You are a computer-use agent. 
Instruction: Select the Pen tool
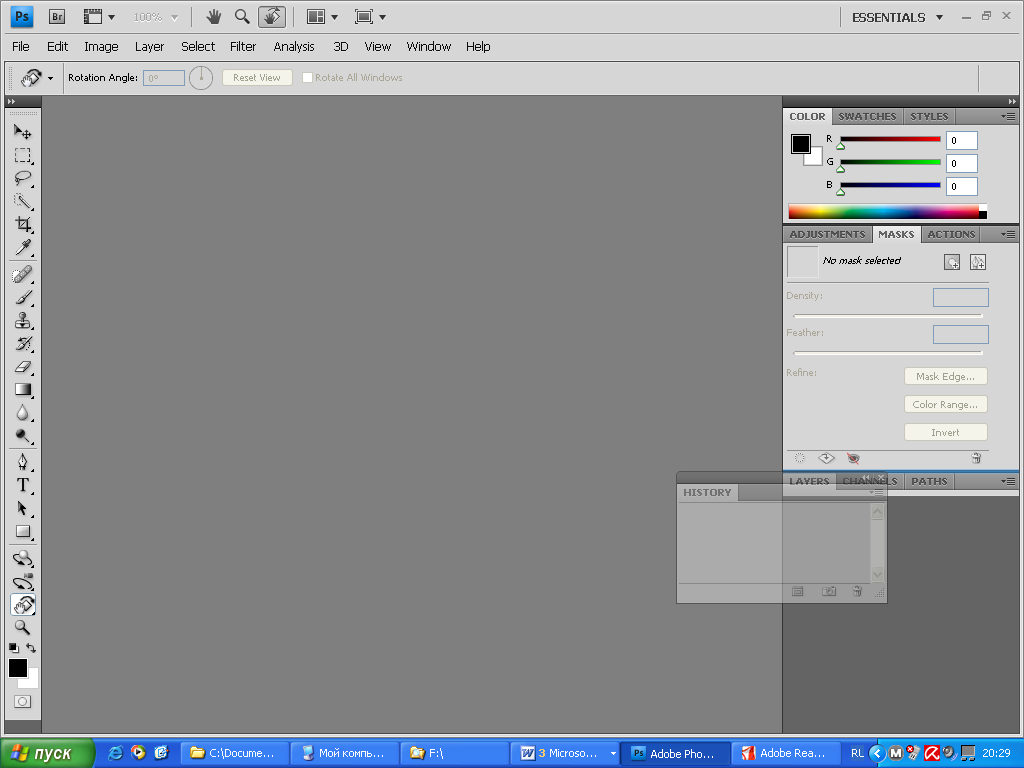[x=23, y=462]
